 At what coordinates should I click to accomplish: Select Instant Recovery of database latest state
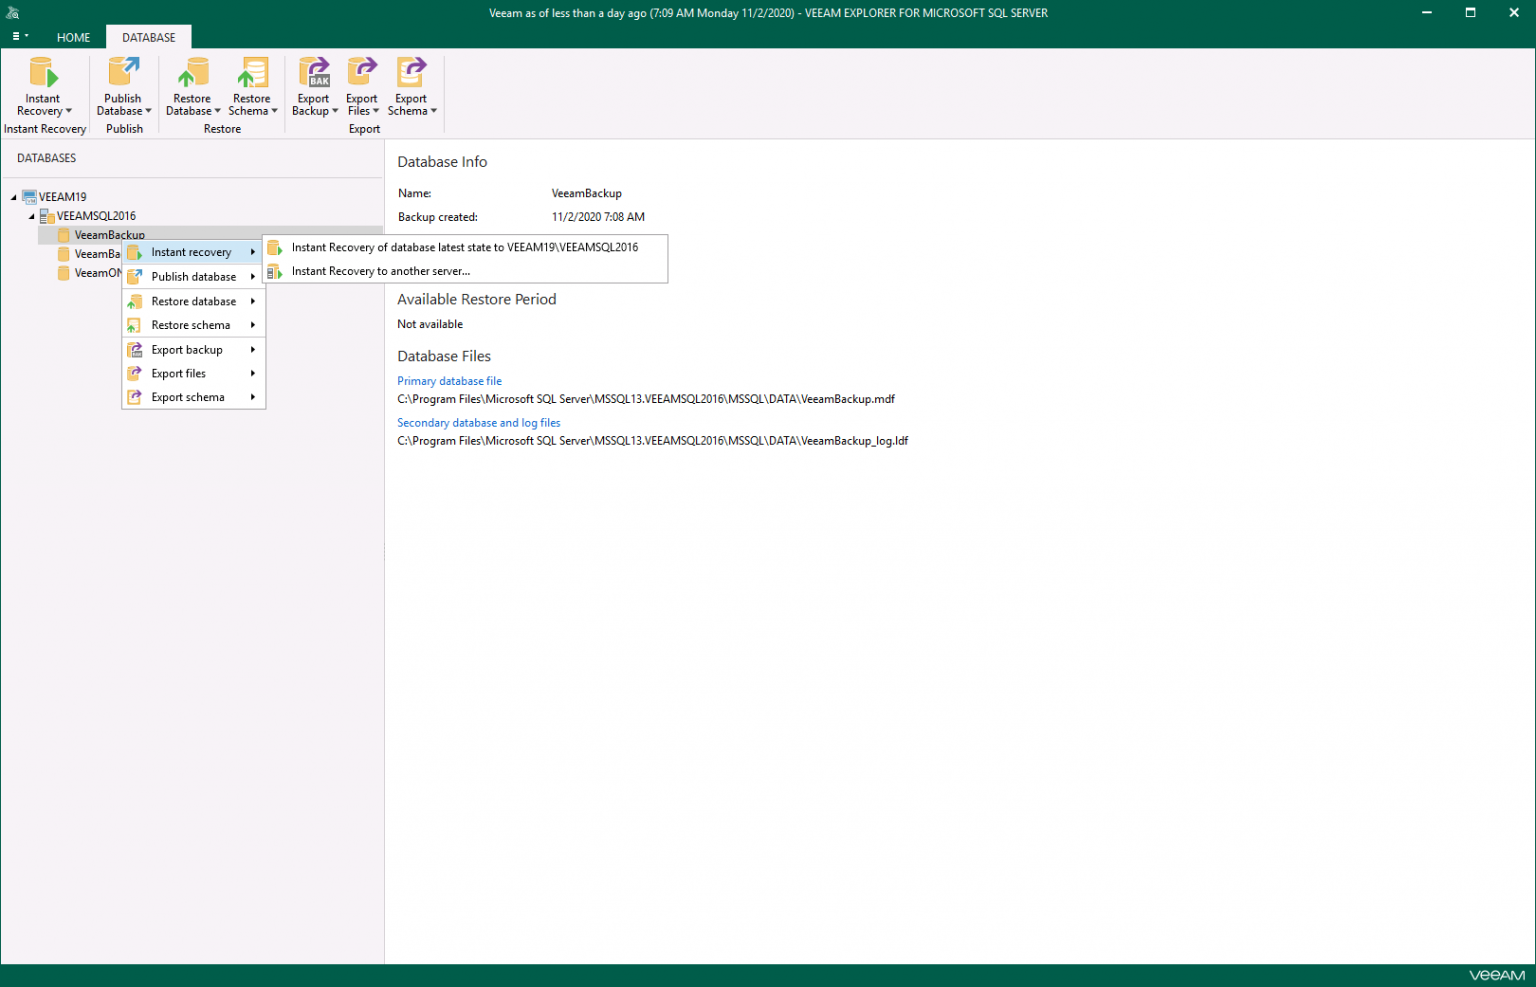[464, 247]
